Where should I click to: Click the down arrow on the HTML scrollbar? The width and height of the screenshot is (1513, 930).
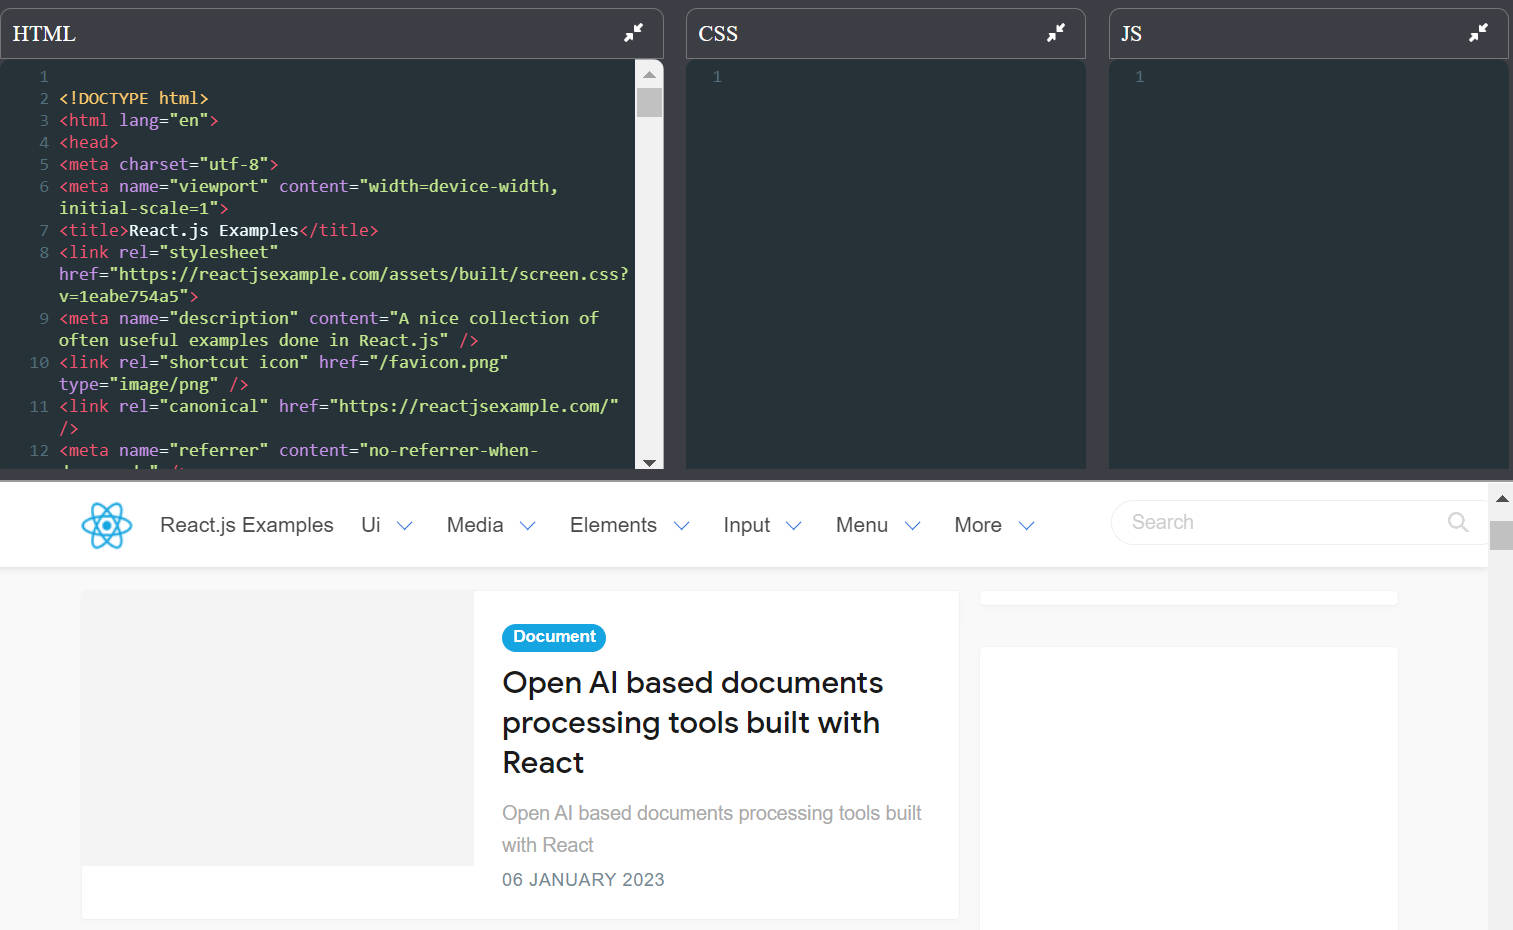649,463
